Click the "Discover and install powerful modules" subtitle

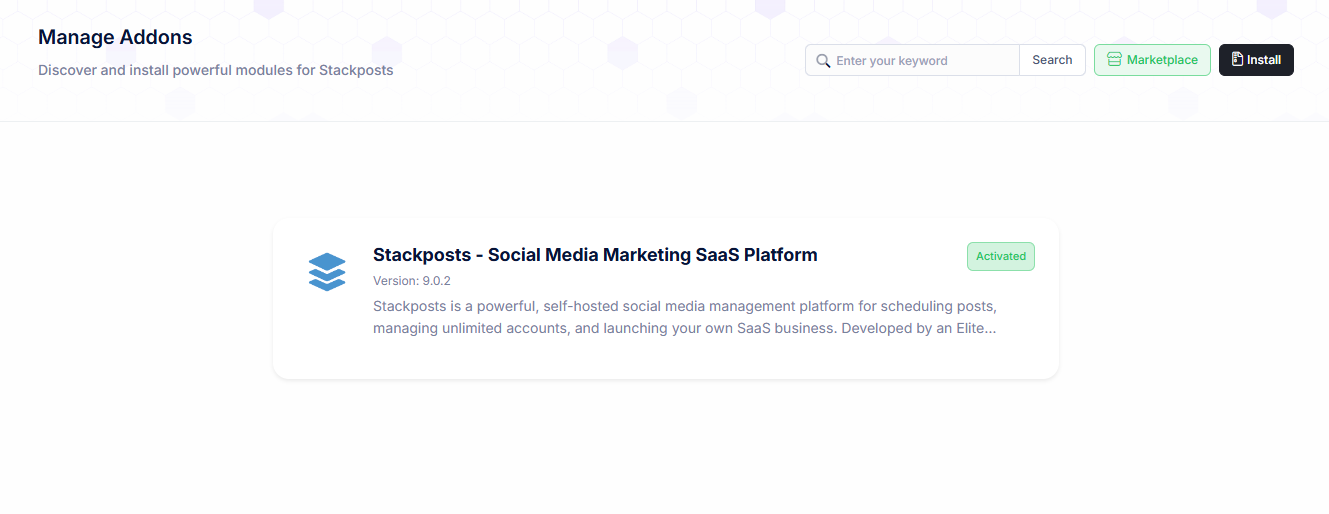215,71
